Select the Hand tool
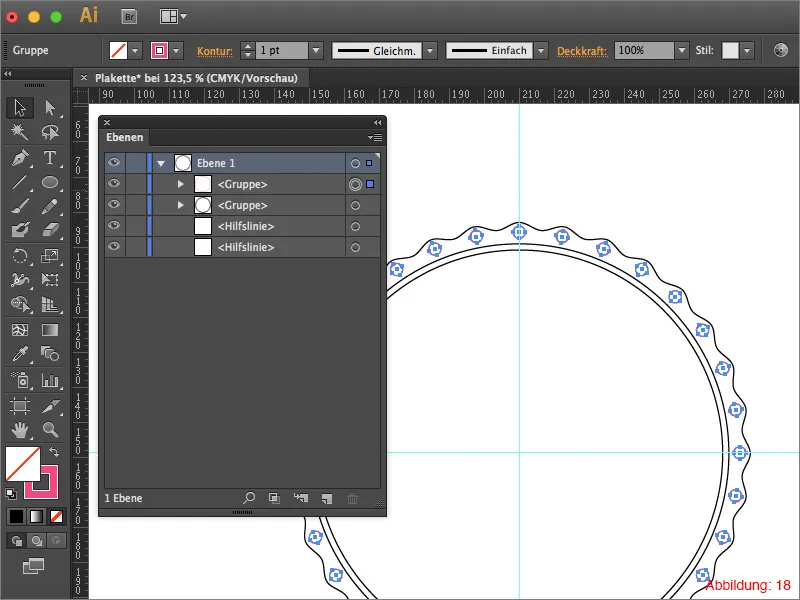The height and width of the screenshot is (600, 800). tap(20, 430)
